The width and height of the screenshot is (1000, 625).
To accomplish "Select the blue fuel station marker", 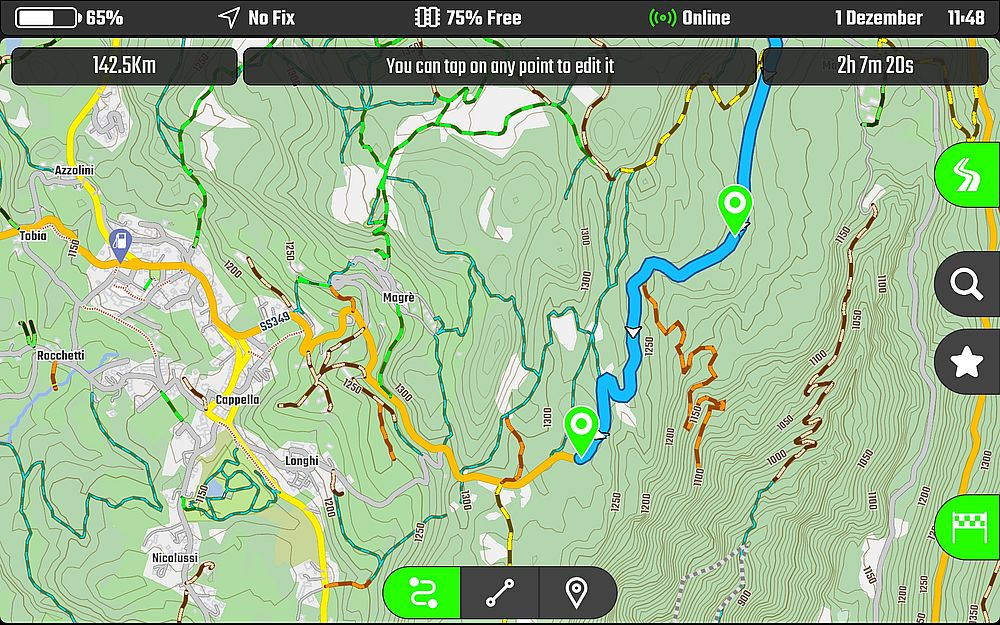I will pos(120,246).
